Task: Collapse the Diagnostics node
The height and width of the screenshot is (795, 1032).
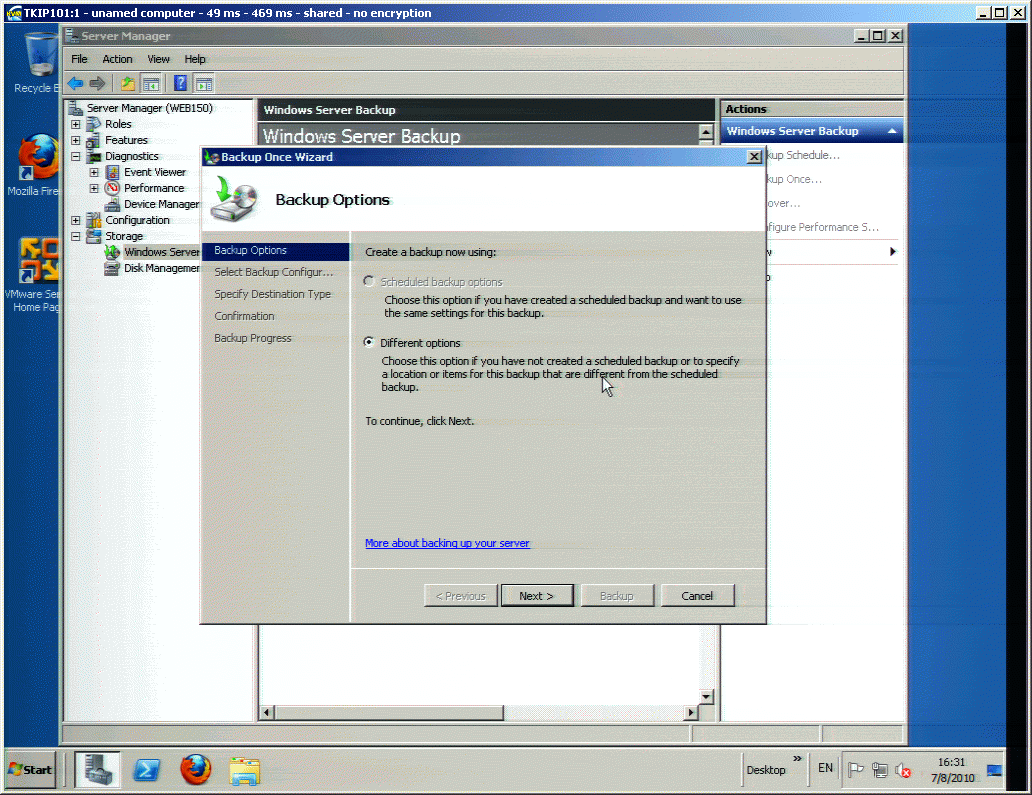Action: (76, 157)
